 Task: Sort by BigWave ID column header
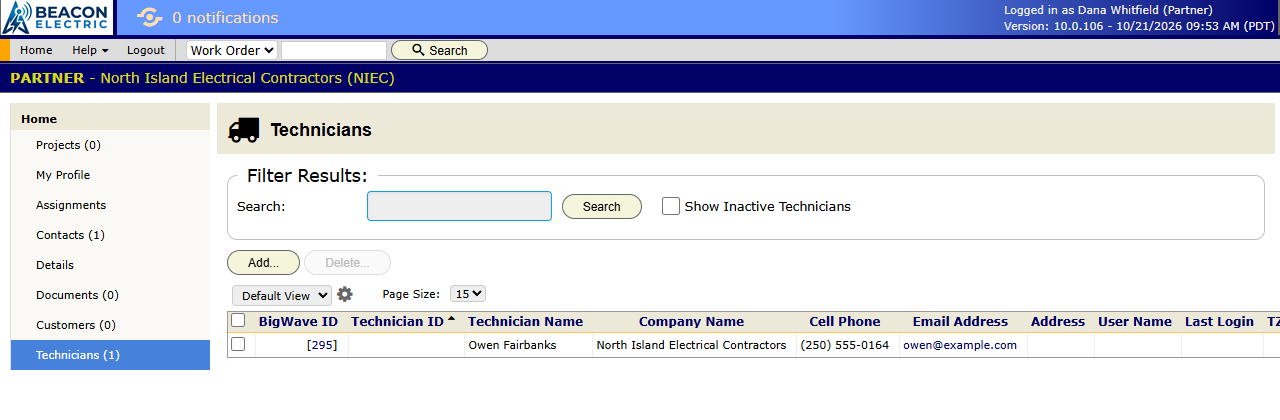tap(298, 321)
